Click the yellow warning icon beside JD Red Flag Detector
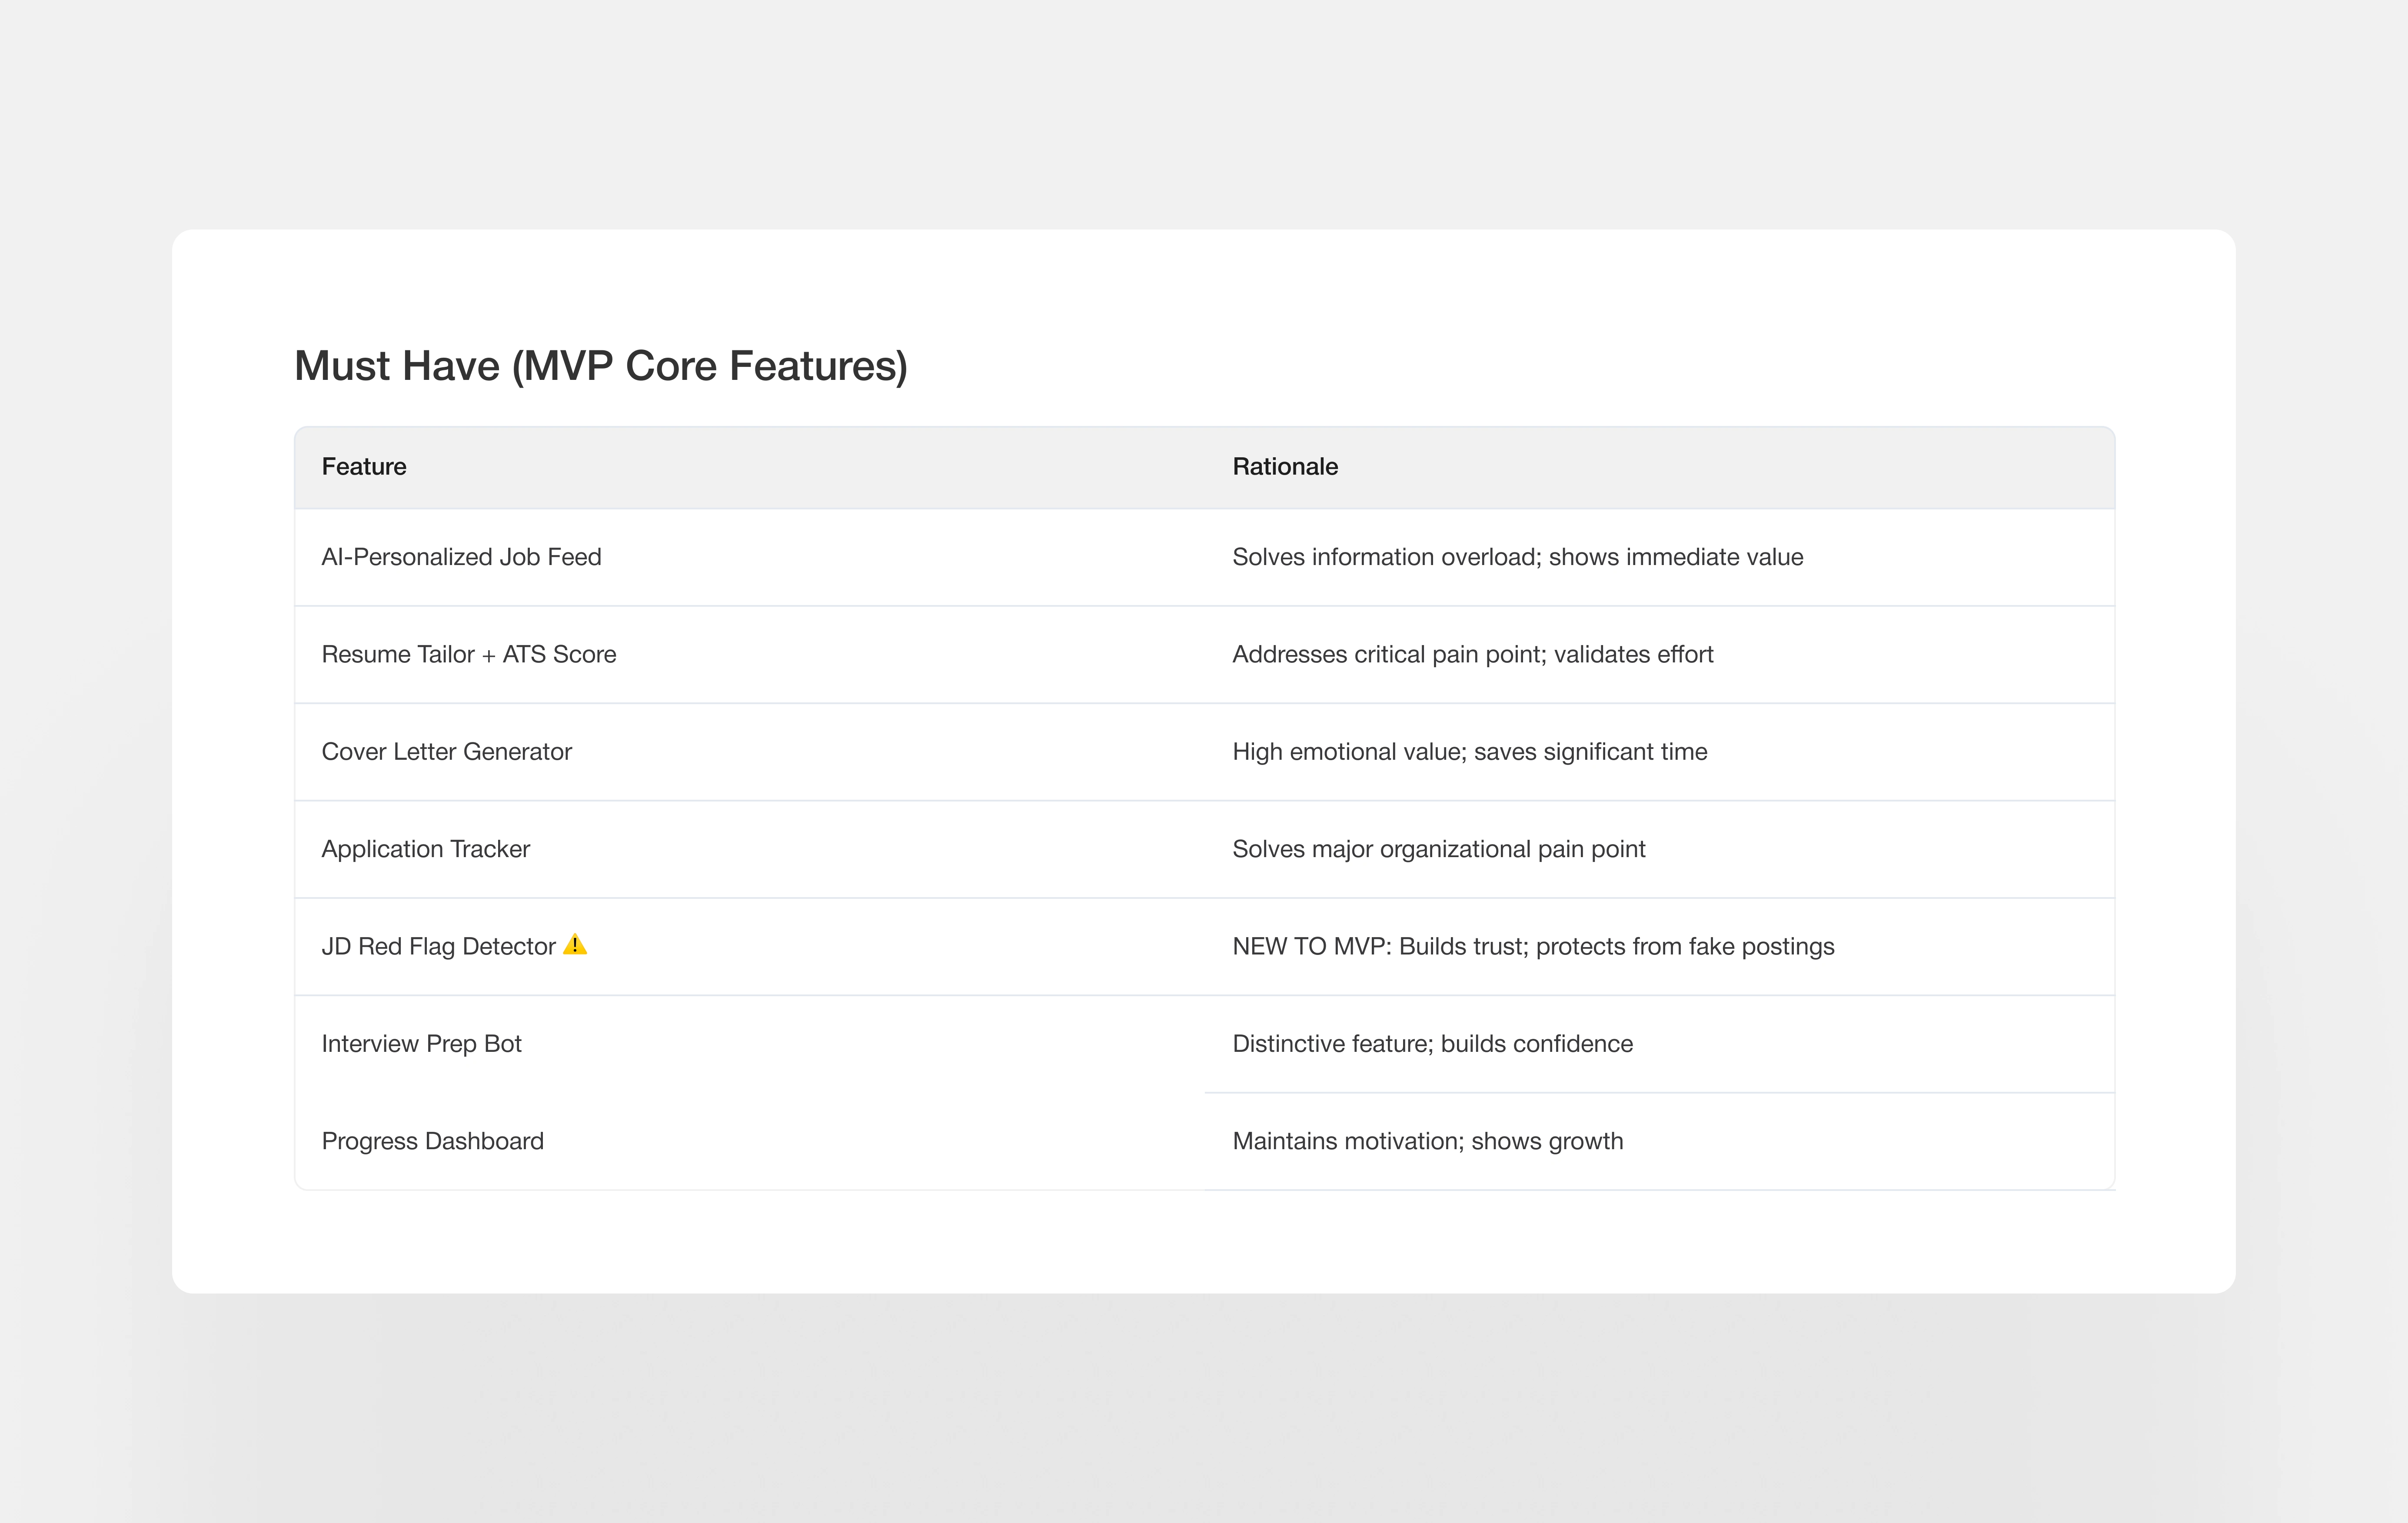Image resolution: width=2408 pixels, height=1523 pixels. (575, 944)
